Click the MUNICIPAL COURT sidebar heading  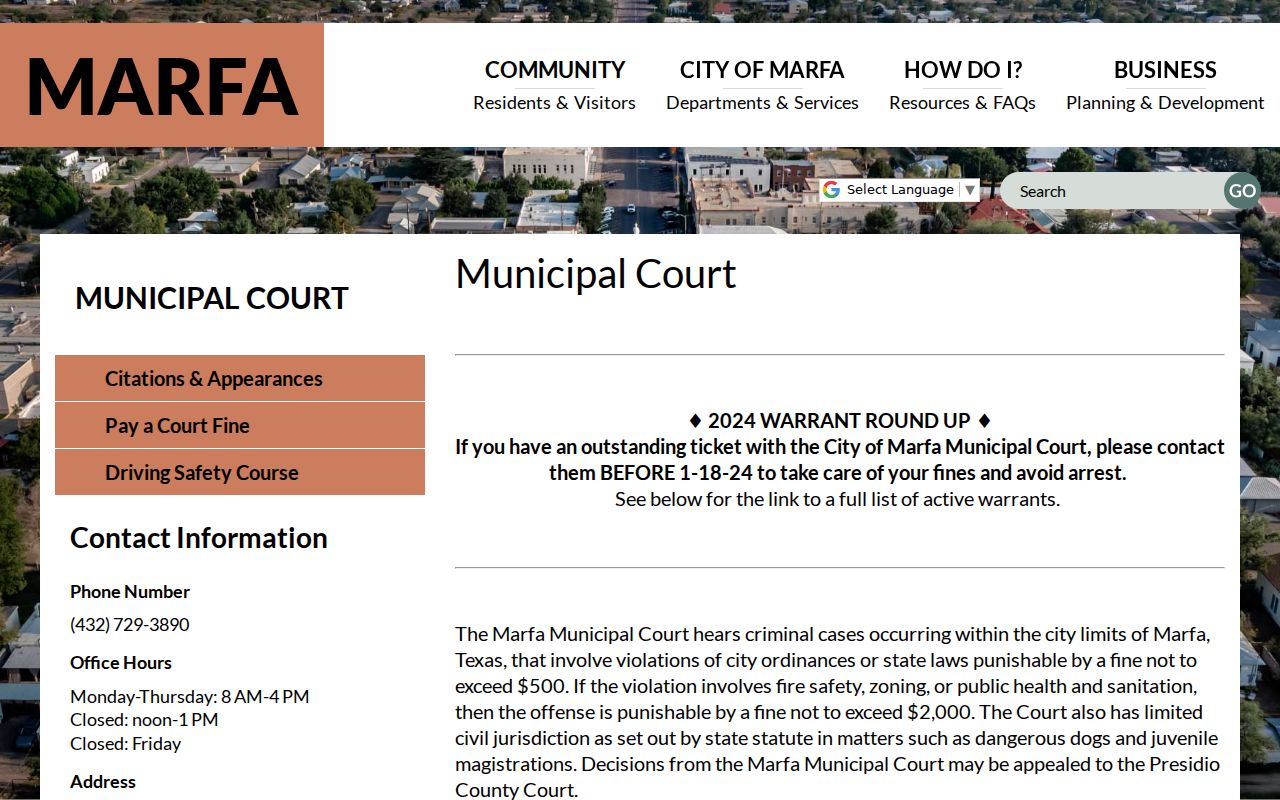click(212, 298)
